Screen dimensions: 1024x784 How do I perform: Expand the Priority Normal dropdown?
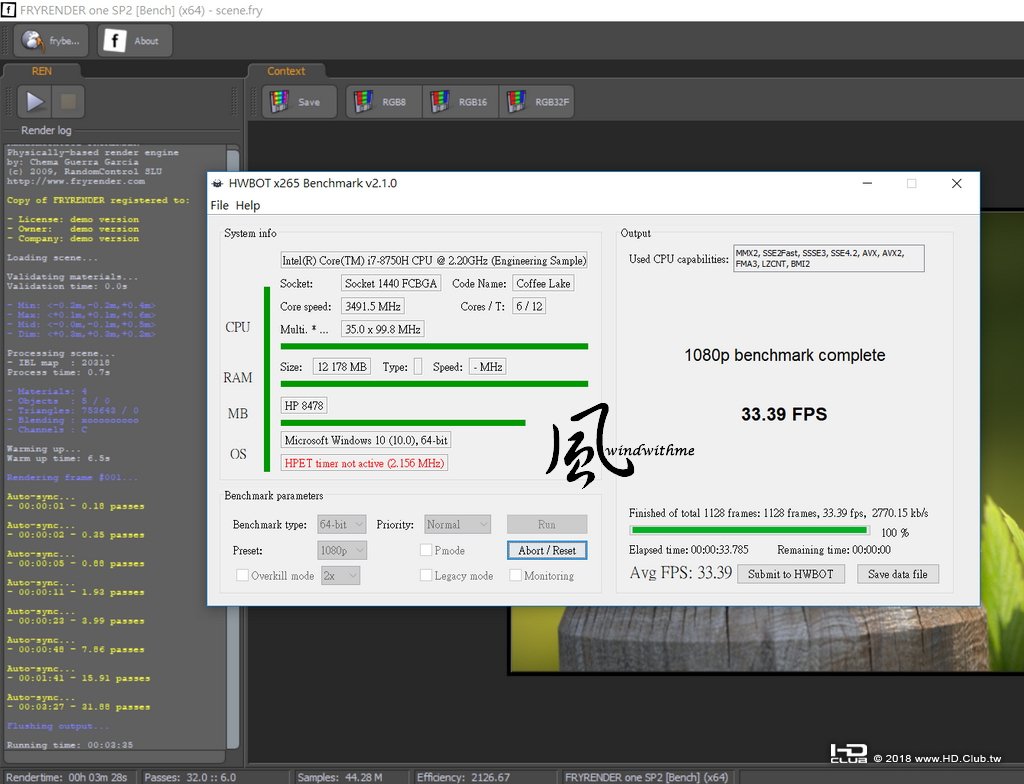coord(457,525)
